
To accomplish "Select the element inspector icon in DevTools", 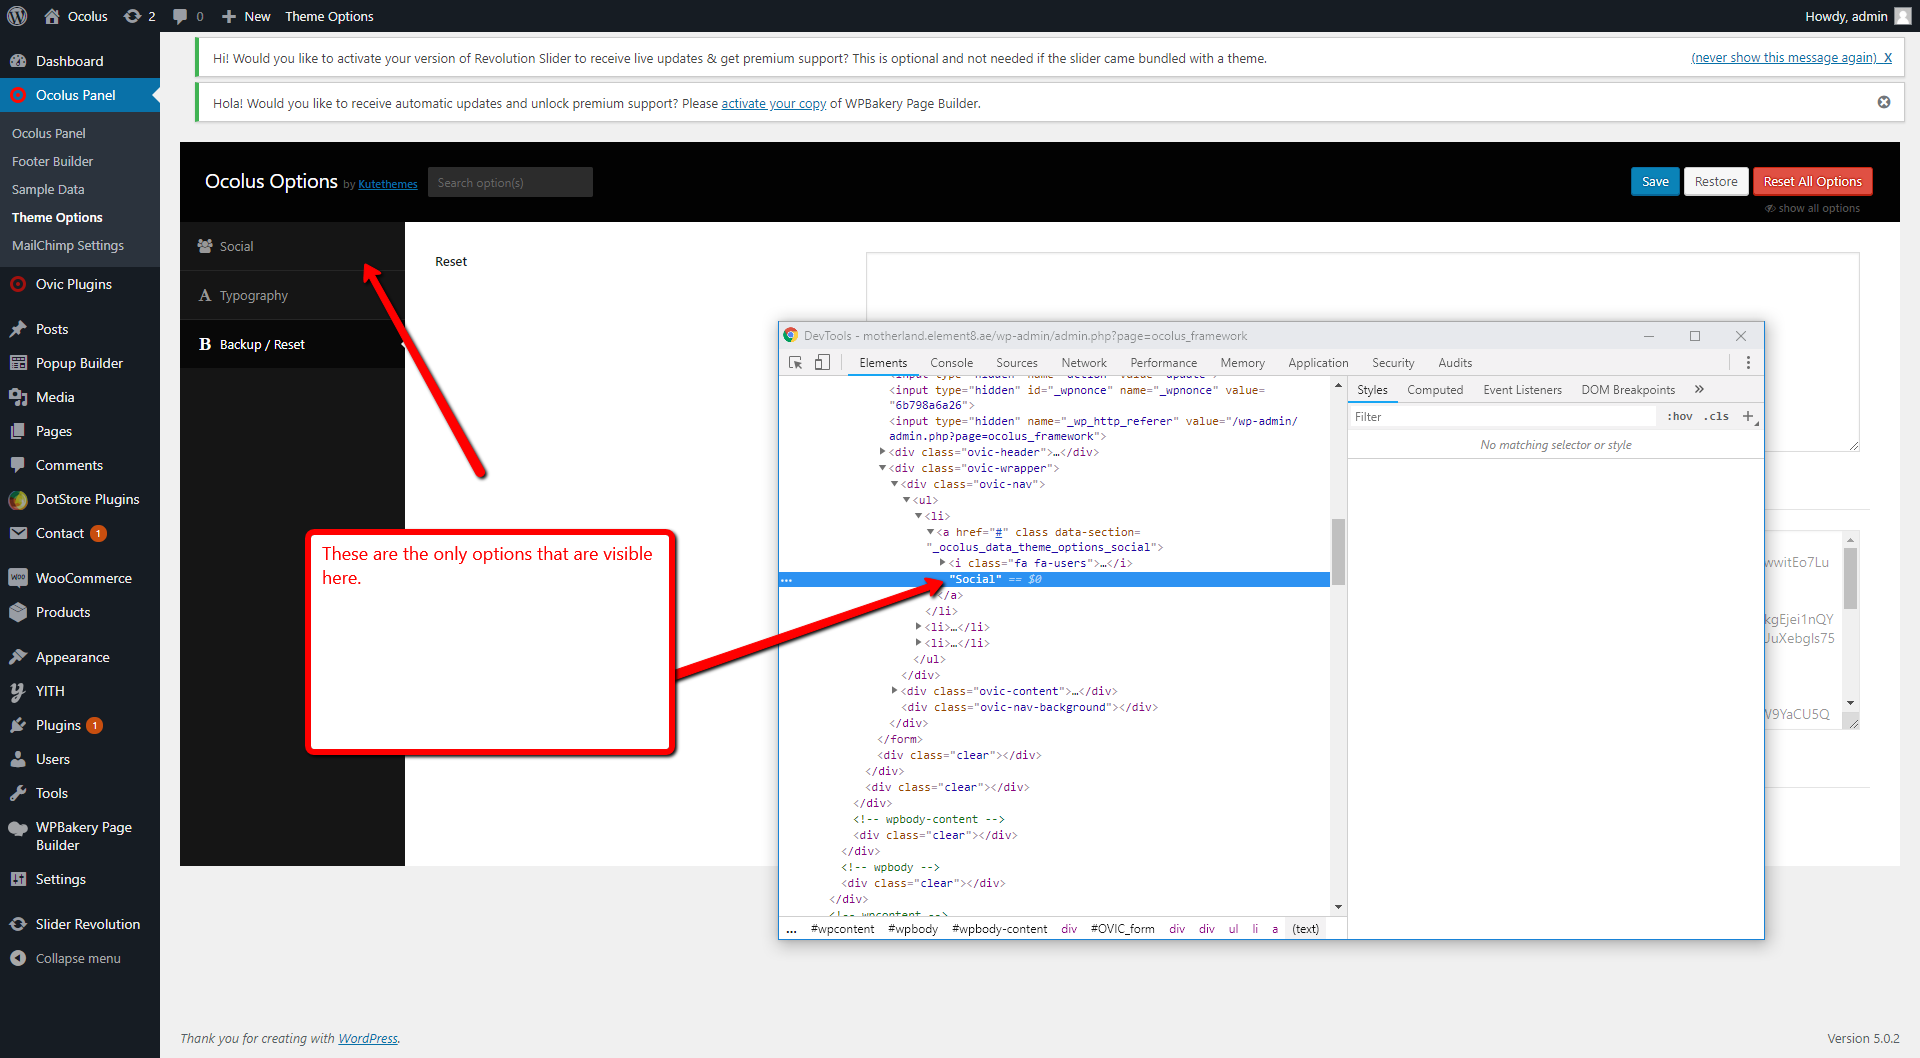I will coord(796,363).
